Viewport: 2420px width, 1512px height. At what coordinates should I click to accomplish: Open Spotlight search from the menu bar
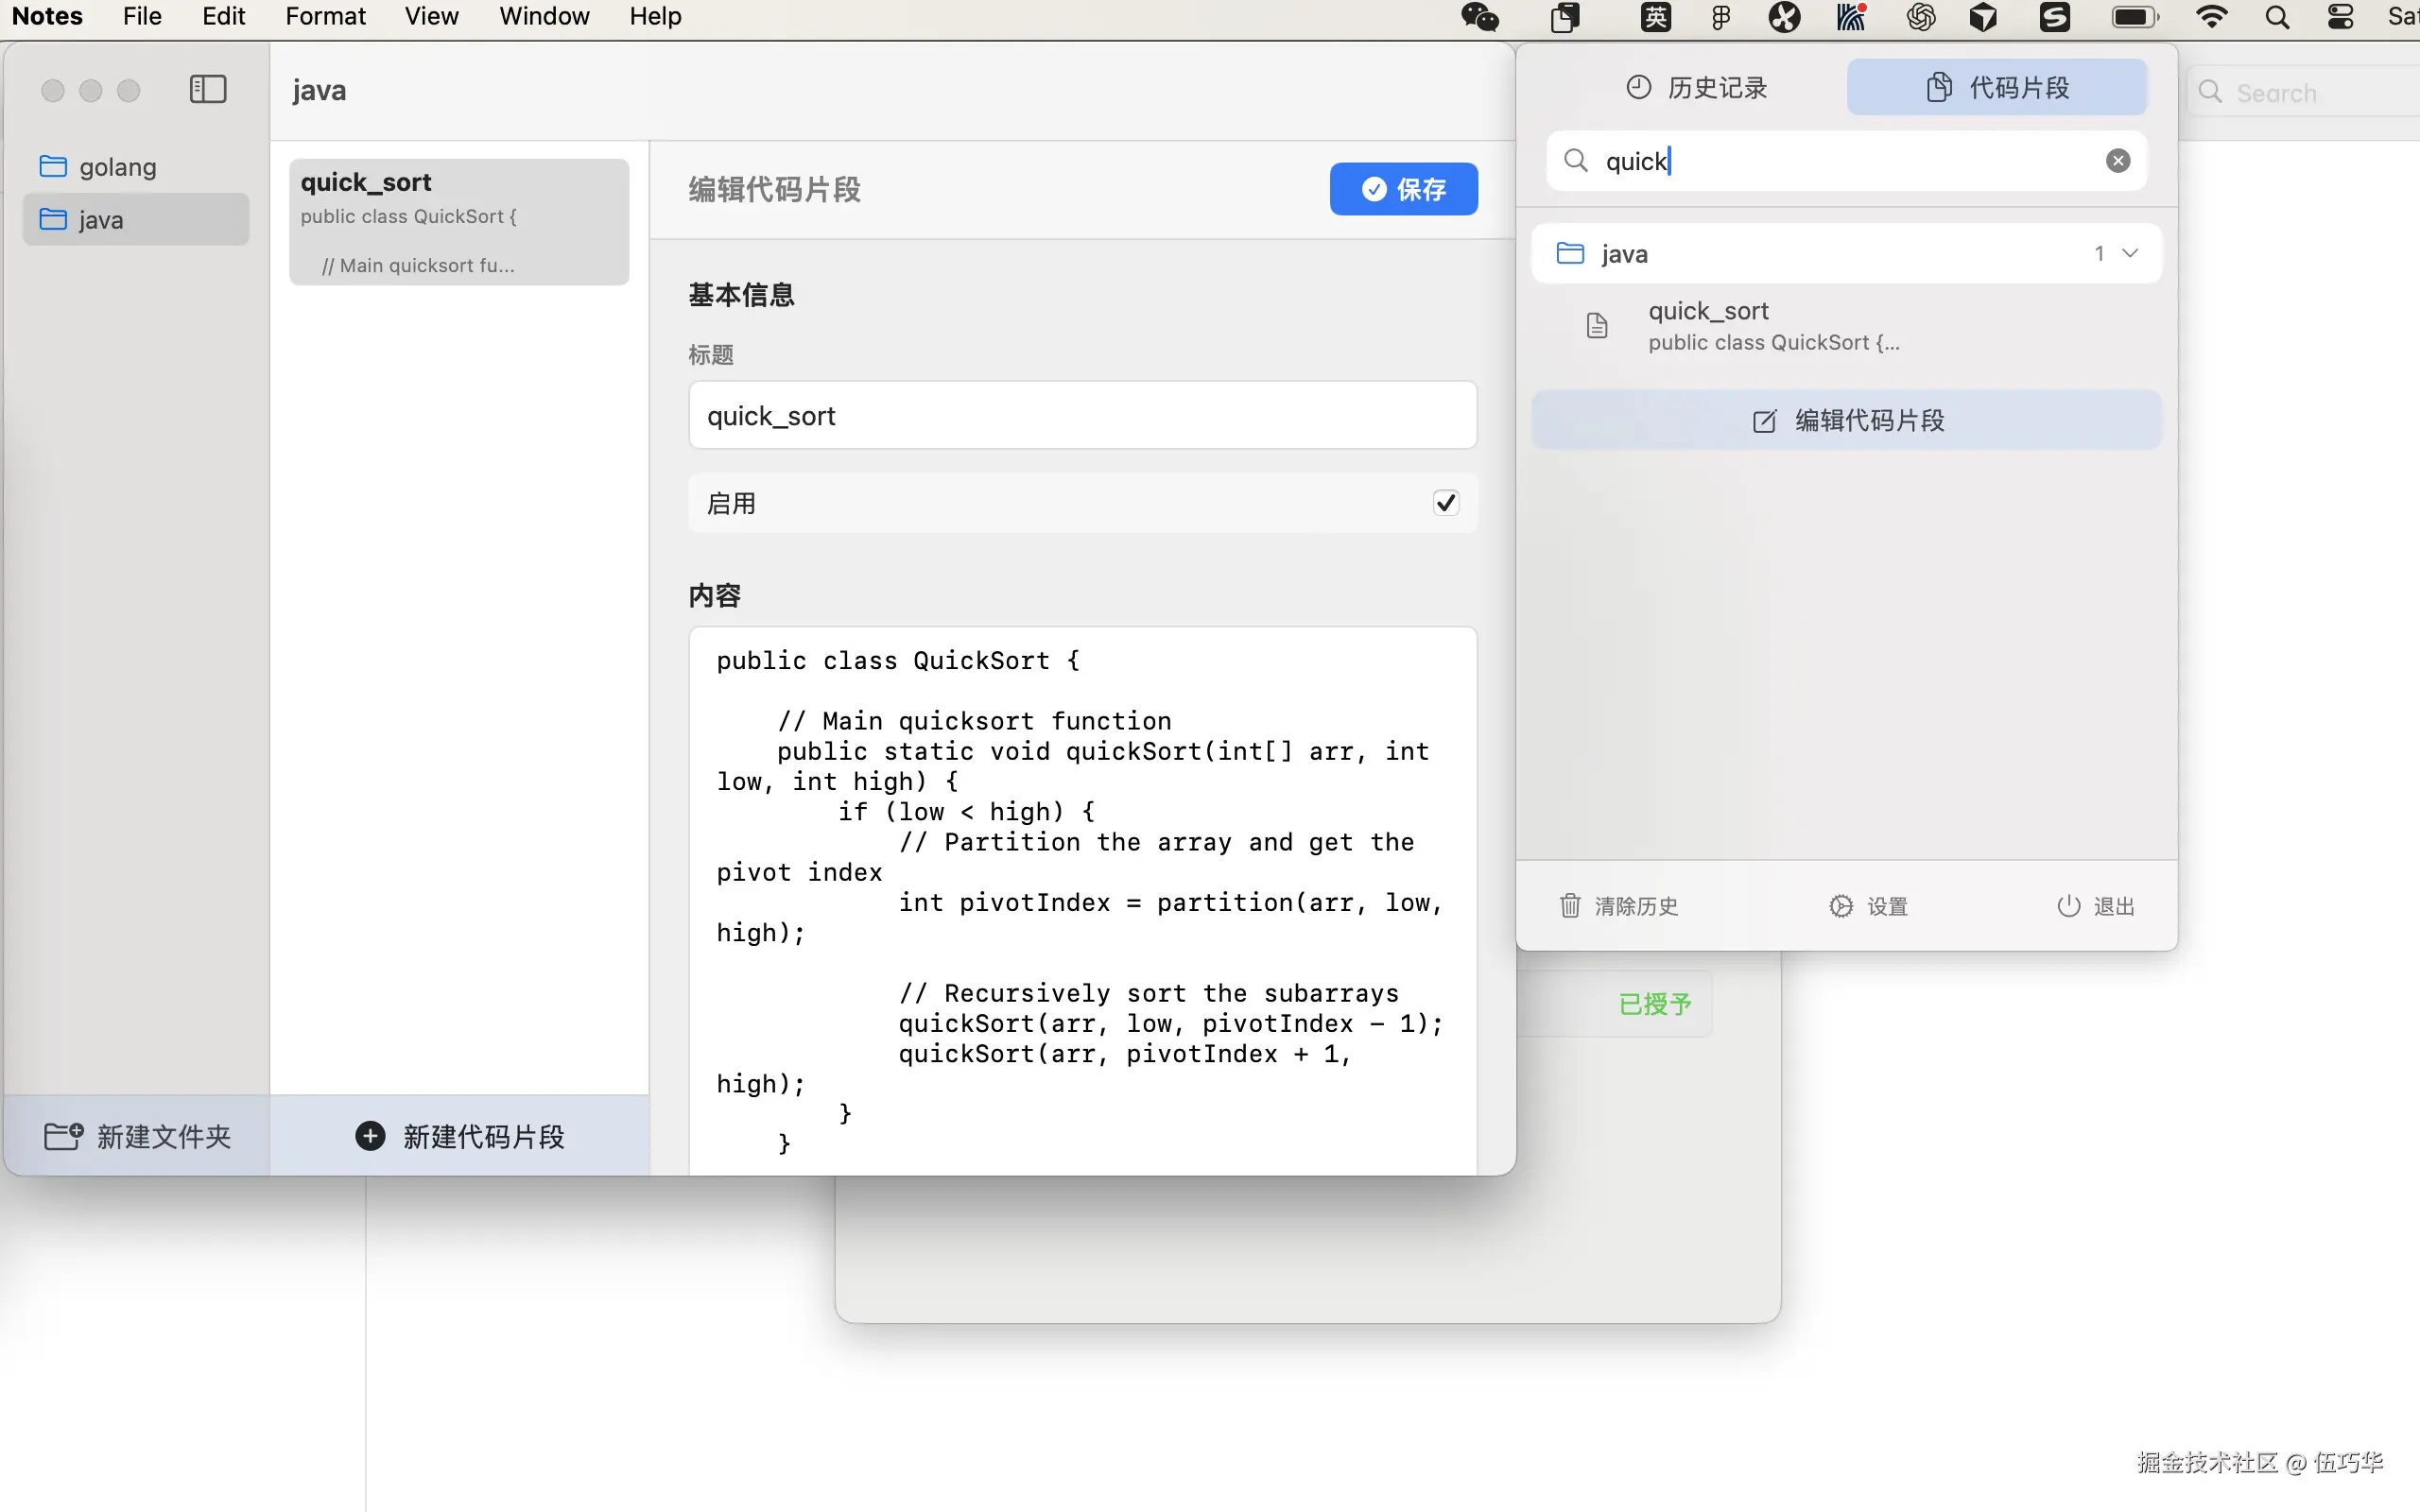pos(2277,16)
